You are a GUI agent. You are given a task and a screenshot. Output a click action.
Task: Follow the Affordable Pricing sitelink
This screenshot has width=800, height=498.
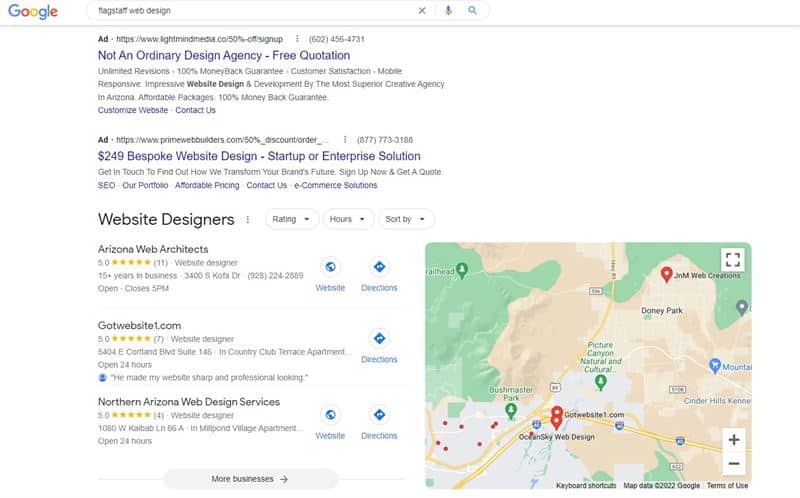(207, 185)
